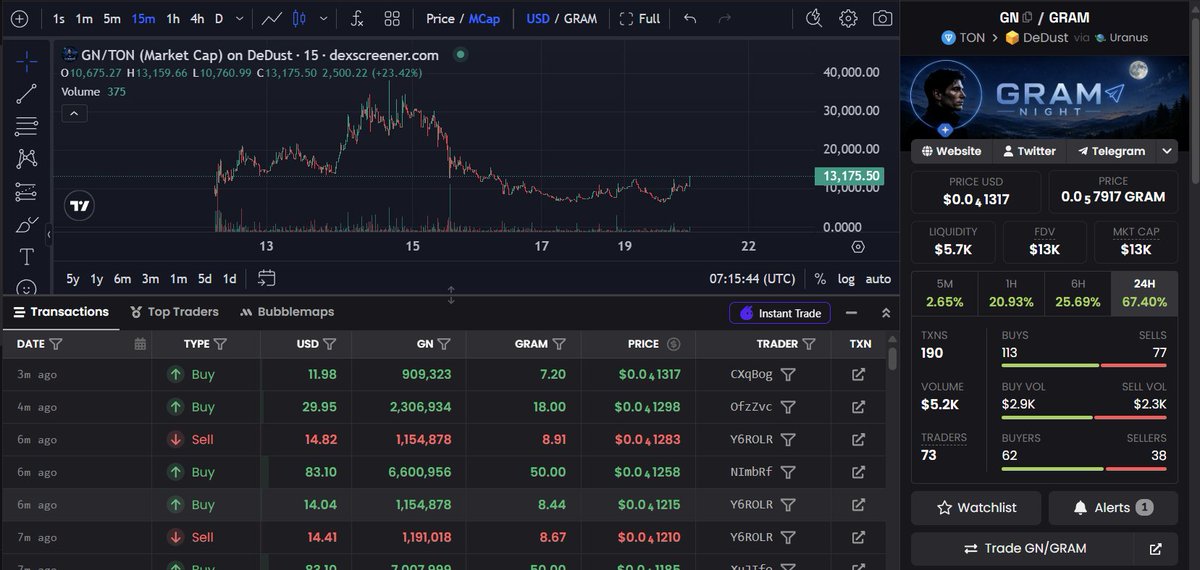Switch to Transactions tab
Image resolution: width=1200 pixels, height=570 pixels.
[x=60, y=312]
